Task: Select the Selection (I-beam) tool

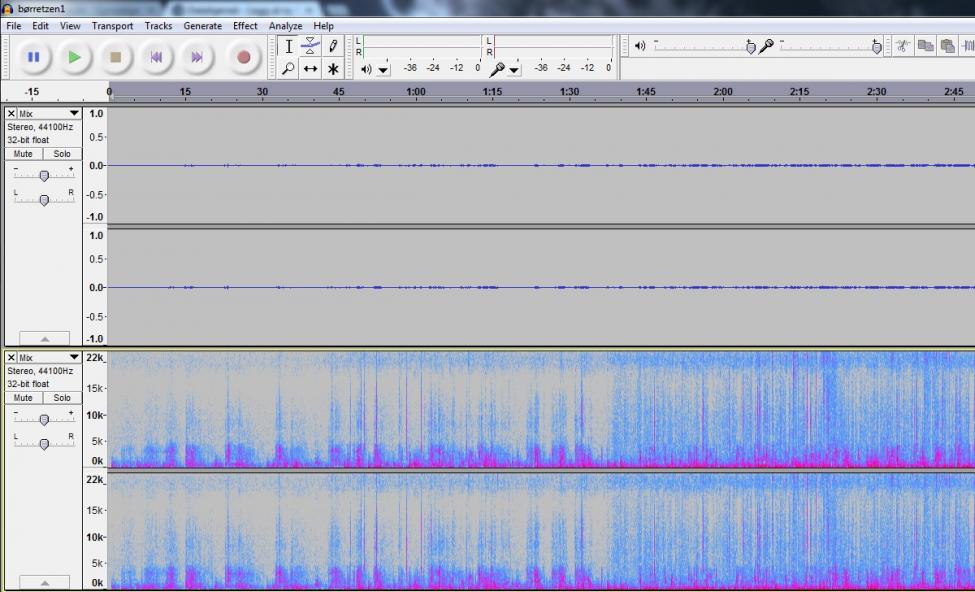Action: point(288,47)
